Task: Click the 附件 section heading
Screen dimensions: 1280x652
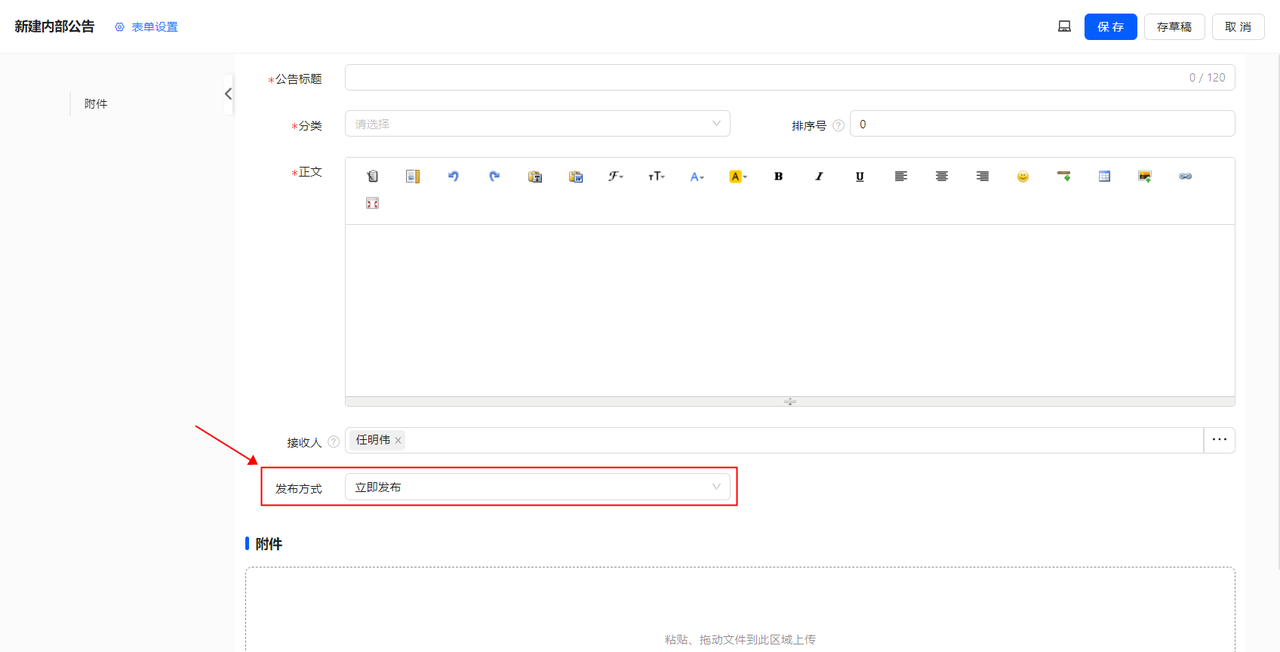Action: tap(269, 544)
